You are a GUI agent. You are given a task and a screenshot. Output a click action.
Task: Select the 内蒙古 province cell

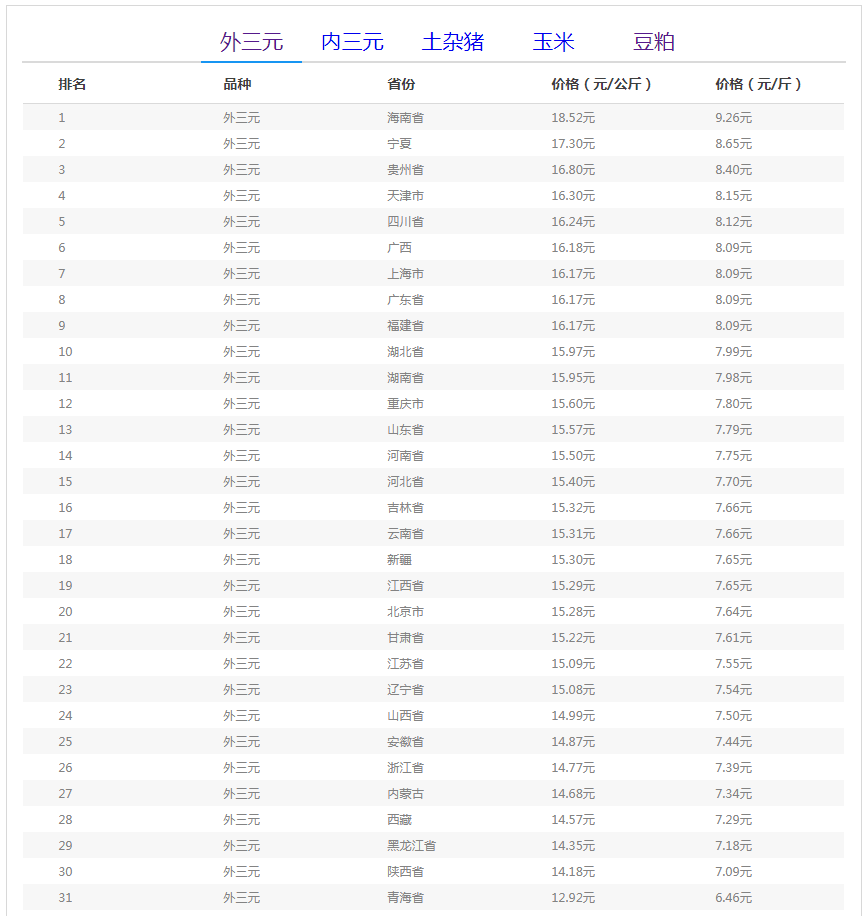(x=405, y=794)
